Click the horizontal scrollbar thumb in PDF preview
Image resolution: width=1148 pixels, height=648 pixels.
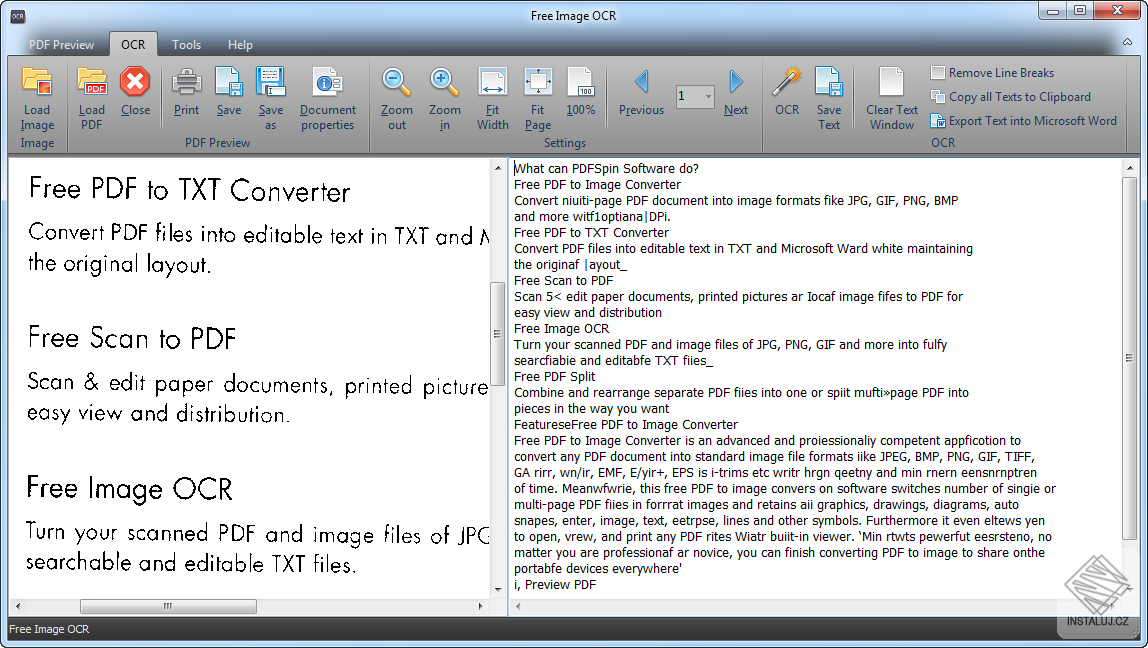(168, 606)
